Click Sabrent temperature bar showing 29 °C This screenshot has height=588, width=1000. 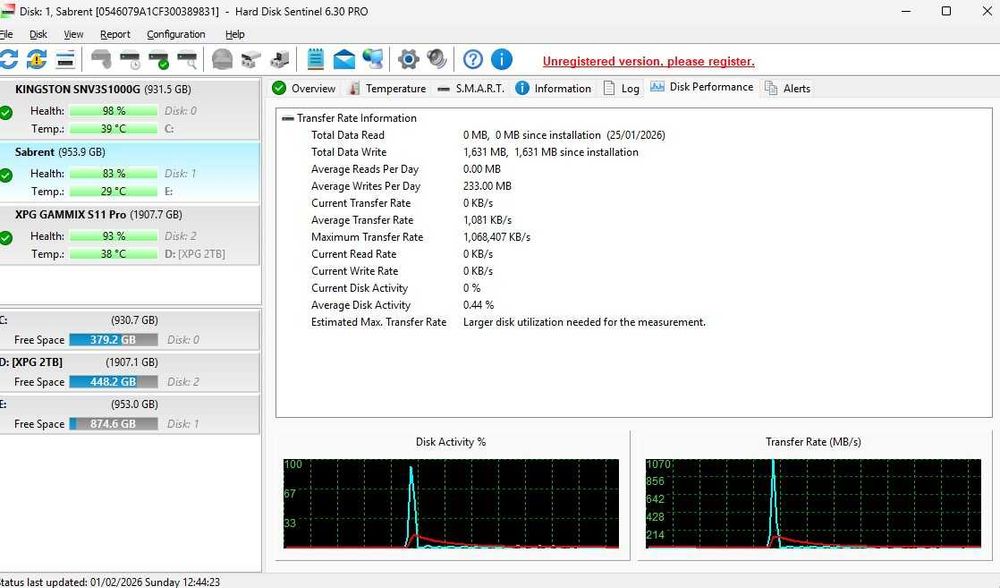(114, 191)
